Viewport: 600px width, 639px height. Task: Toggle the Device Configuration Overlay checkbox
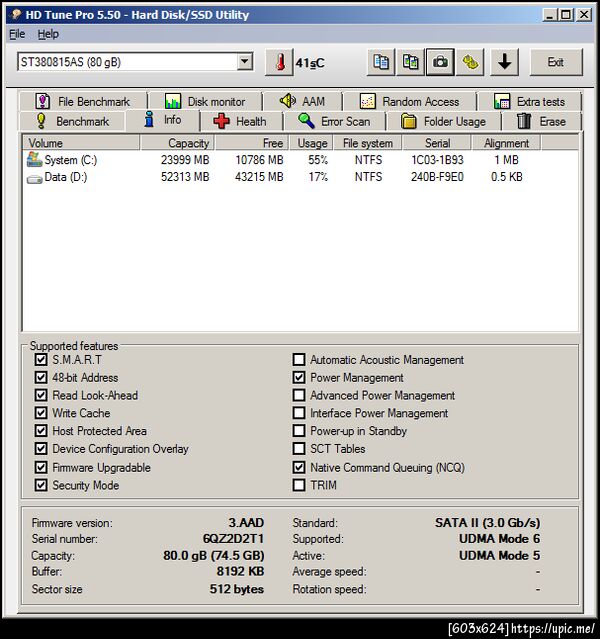pyautogui.click(x=41, y=449)
